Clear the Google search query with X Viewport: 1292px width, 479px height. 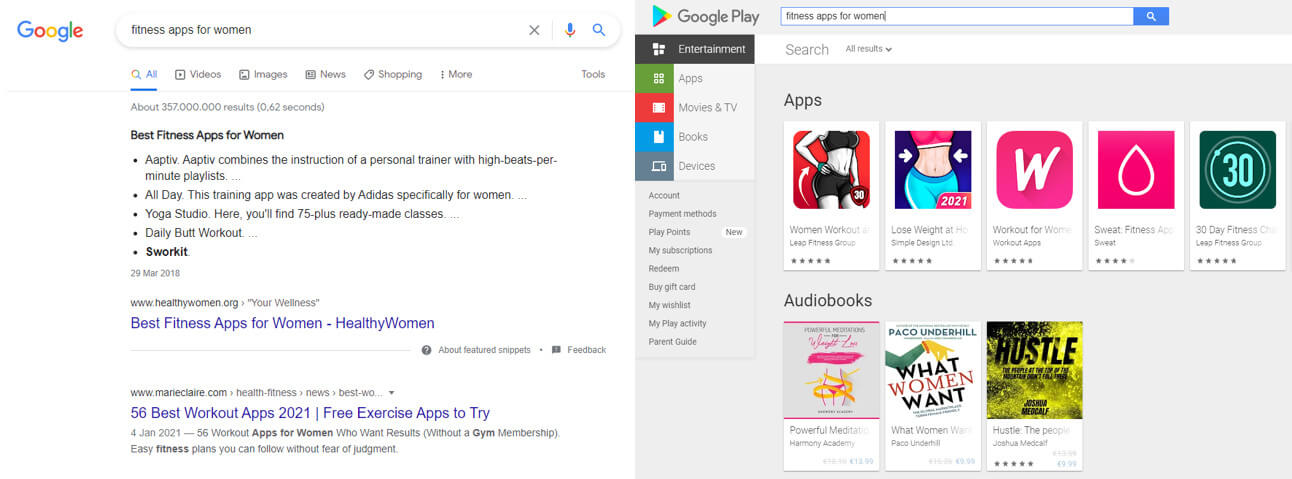534,30
